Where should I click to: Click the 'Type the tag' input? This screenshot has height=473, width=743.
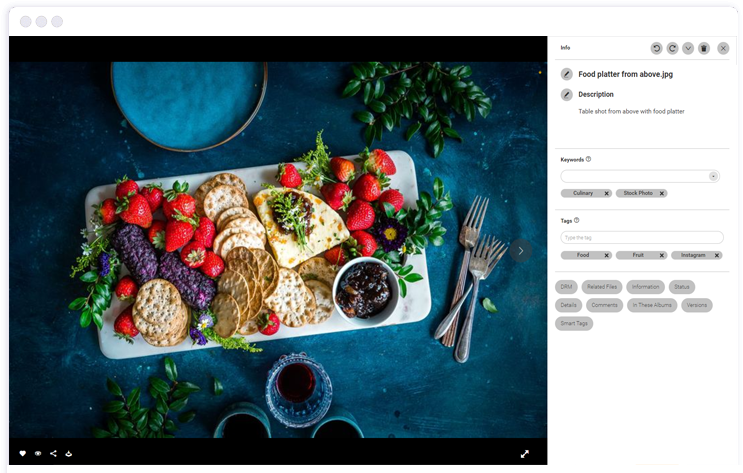pos(642,237)
